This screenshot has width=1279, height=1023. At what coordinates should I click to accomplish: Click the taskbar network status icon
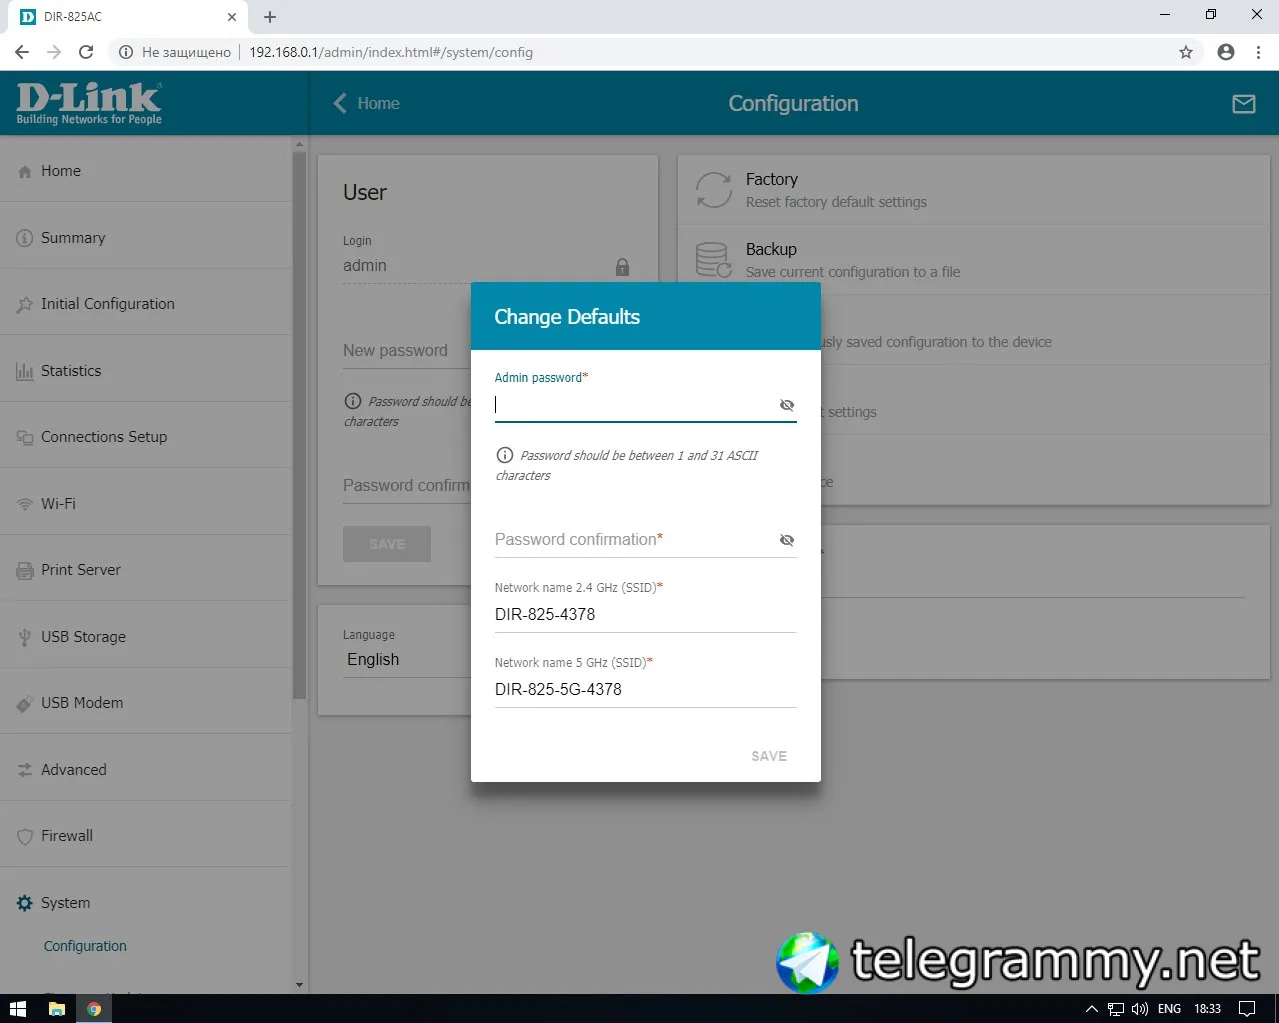pyautogui.click(x=1116, y=1009)
